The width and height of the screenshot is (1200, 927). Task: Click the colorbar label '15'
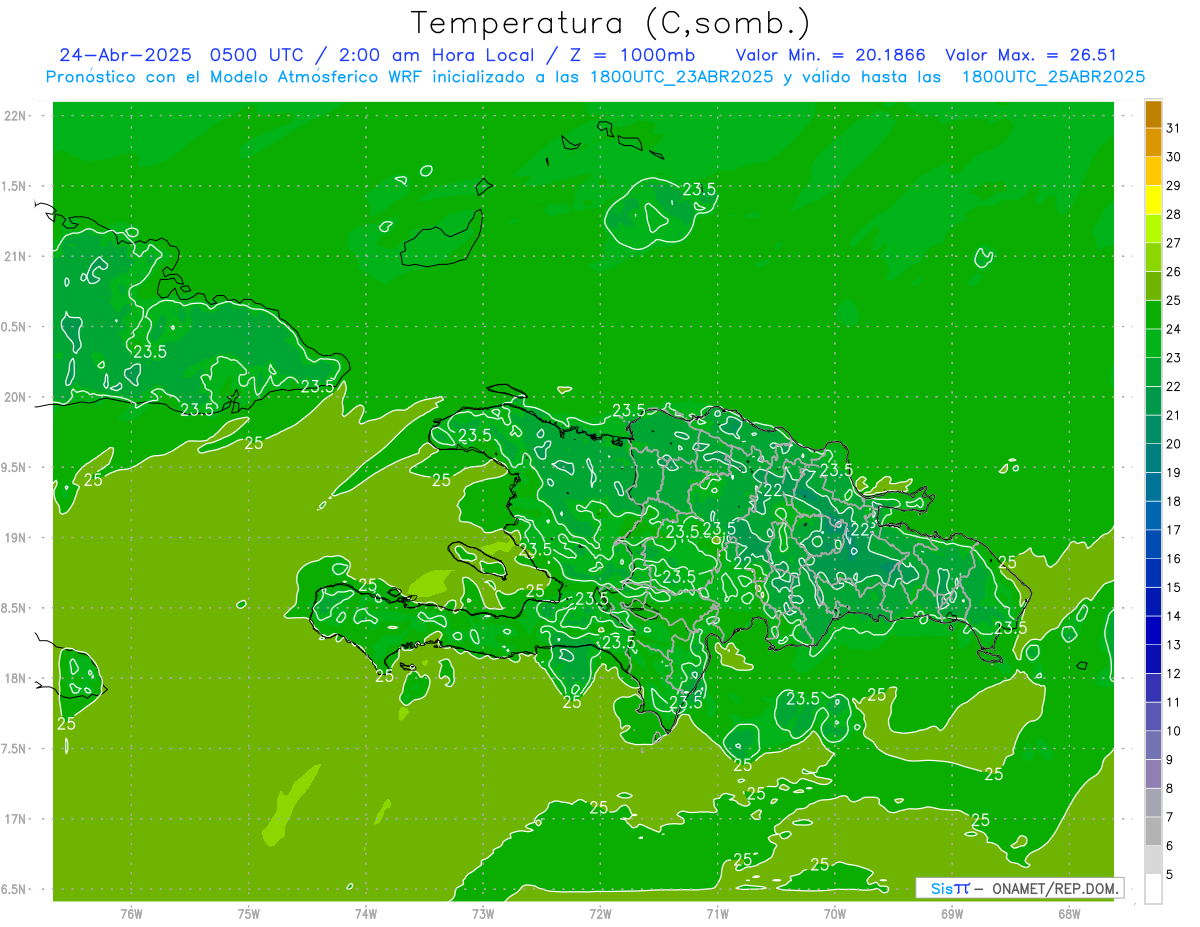point(1173,587)
